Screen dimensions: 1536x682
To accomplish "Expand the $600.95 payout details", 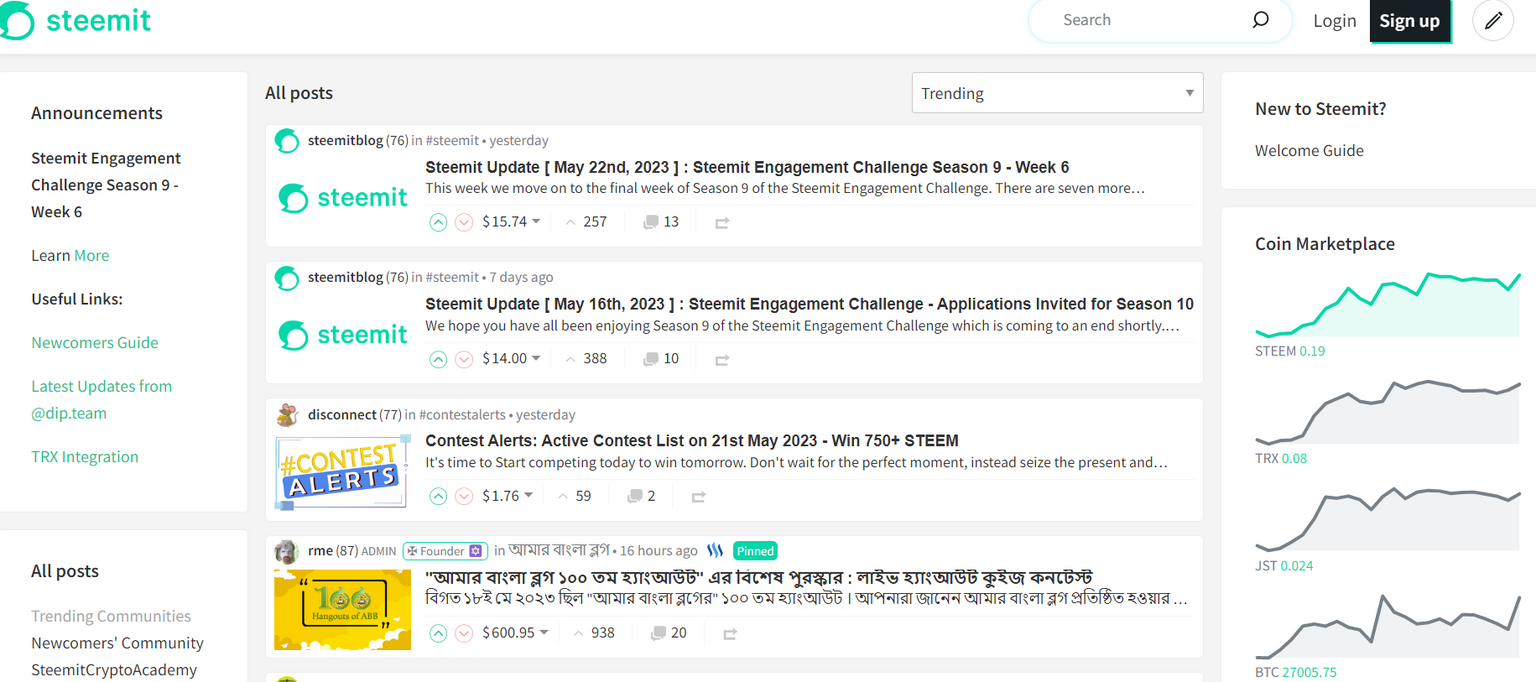I will tap(544, 633).
